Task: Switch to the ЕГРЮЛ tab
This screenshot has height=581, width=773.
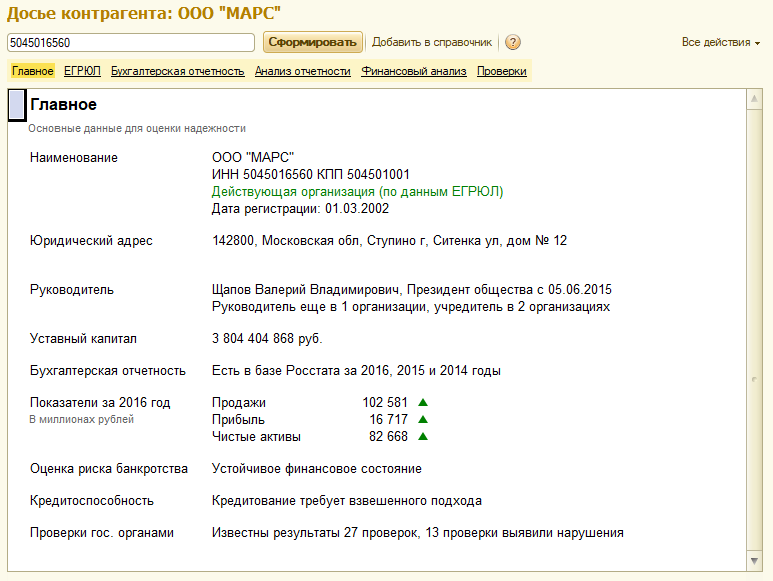Action: [x=82, y=71]
